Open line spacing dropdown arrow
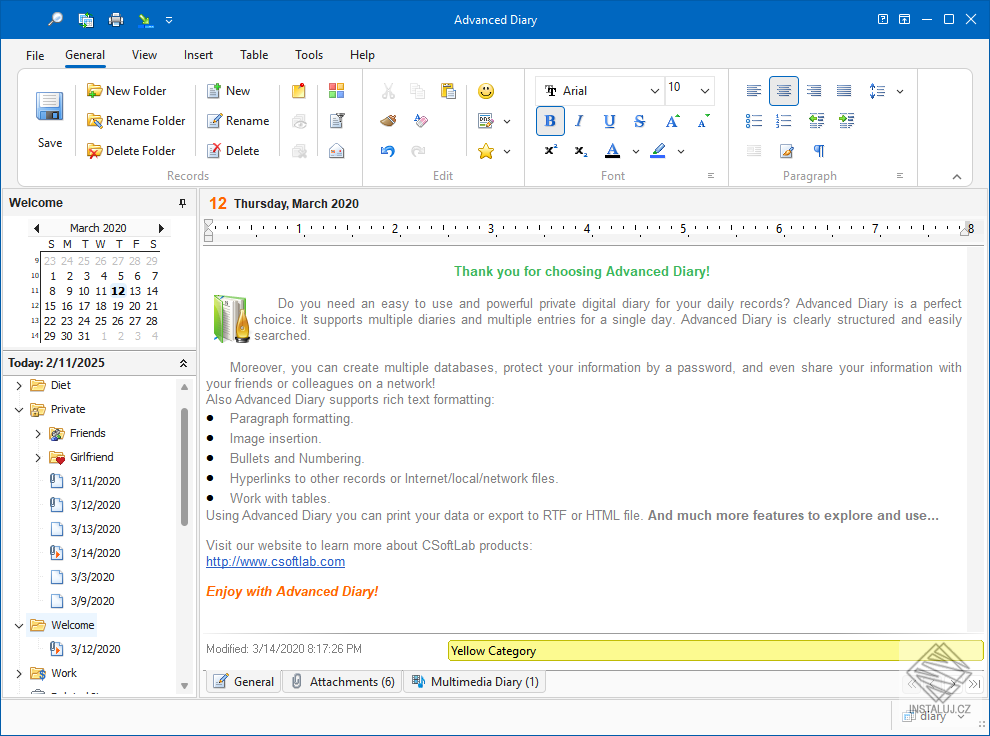The width and height of the screenshot is (990, 736). [x=900, y=91]
